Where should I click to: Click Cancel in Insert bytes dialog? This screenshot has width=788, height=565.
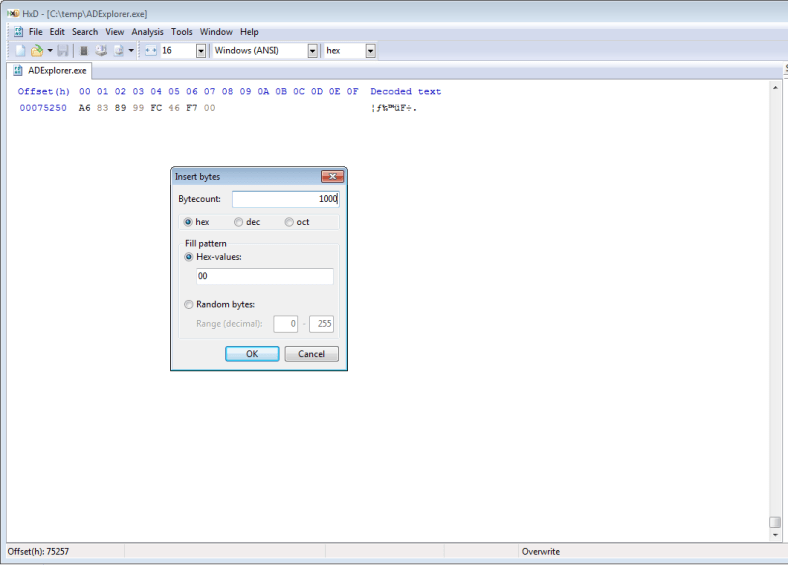point(311,354)
